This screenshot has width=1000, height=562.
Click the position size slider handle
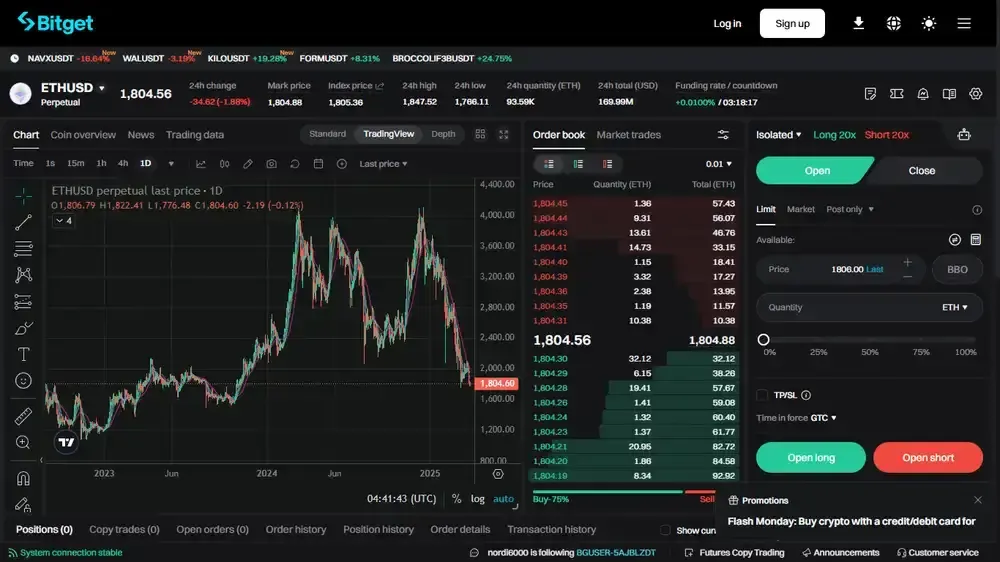763,340
